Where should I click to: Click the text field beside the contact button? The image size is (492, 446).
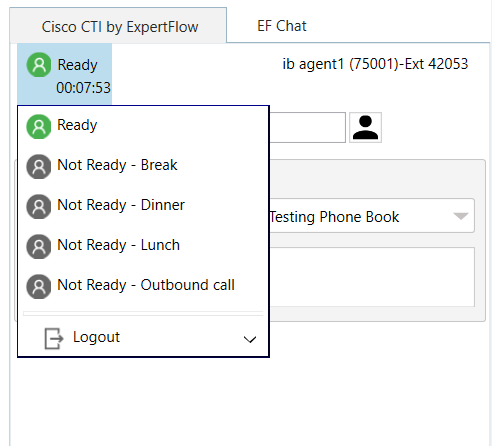[x=307, y=127]
